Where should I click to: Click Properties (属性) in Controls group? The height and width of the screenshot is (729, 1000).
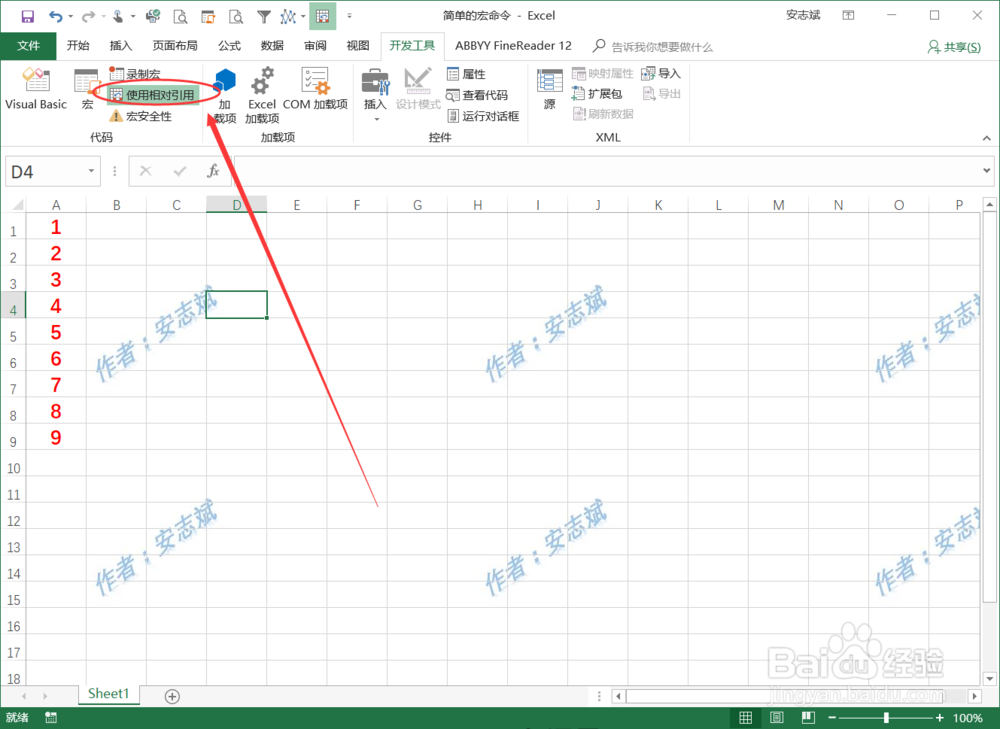click(x=467, y=74)
